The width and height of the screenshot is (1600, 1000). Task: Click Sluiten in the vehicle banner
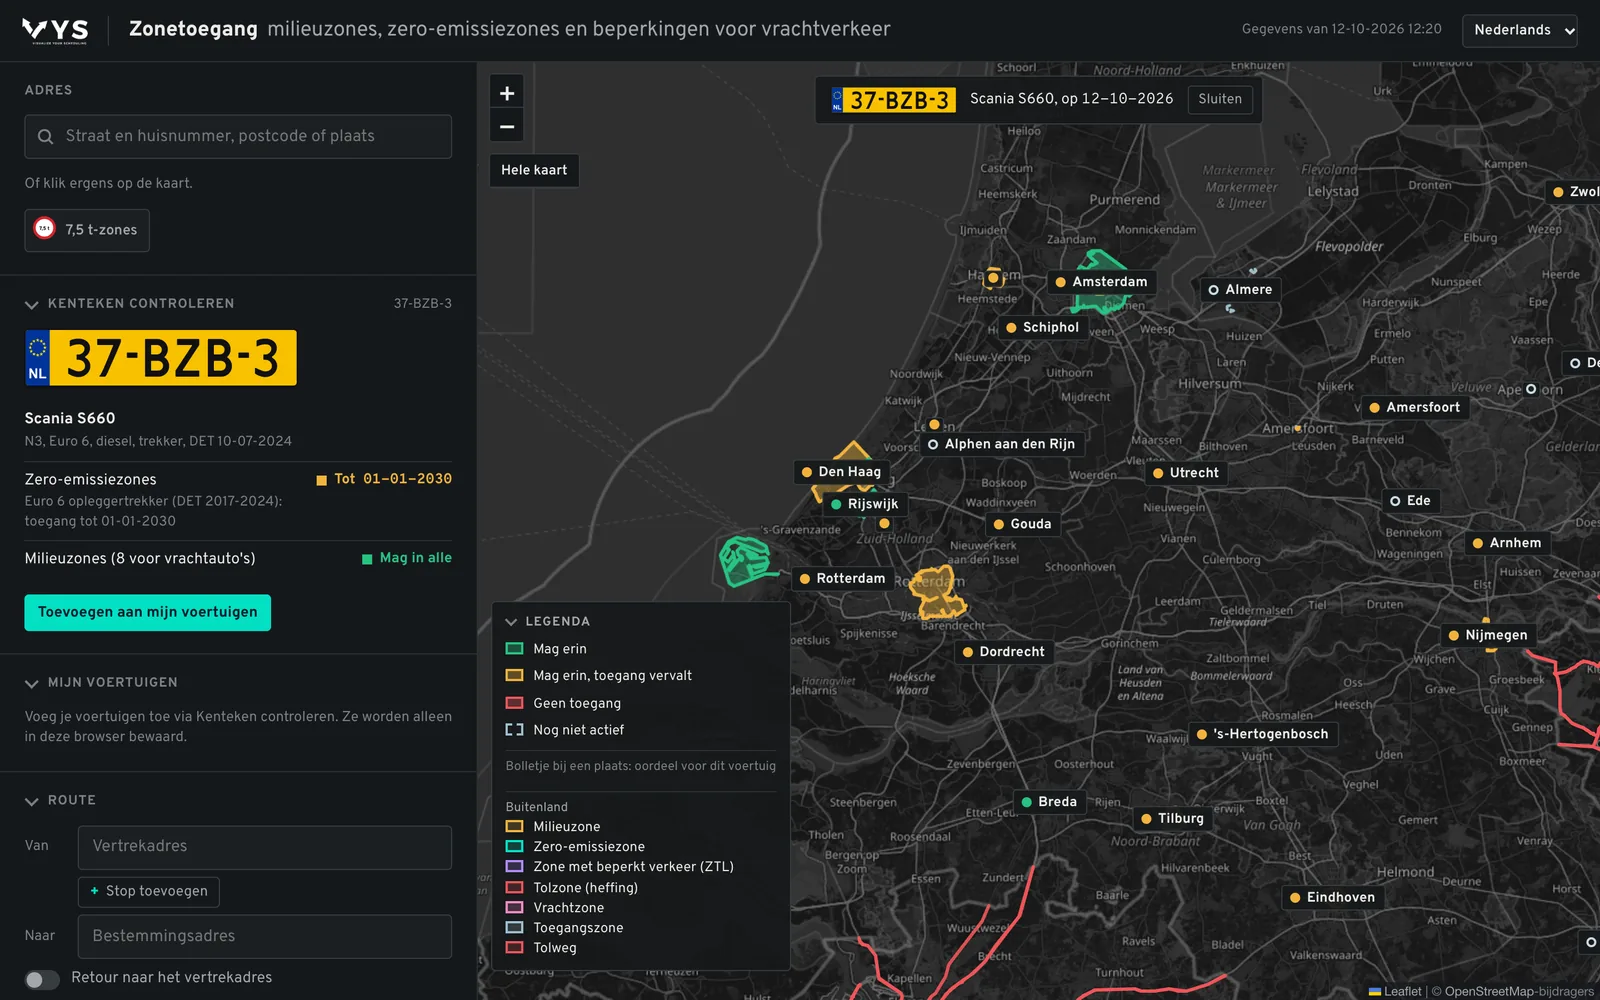[x=1220, y=99]
